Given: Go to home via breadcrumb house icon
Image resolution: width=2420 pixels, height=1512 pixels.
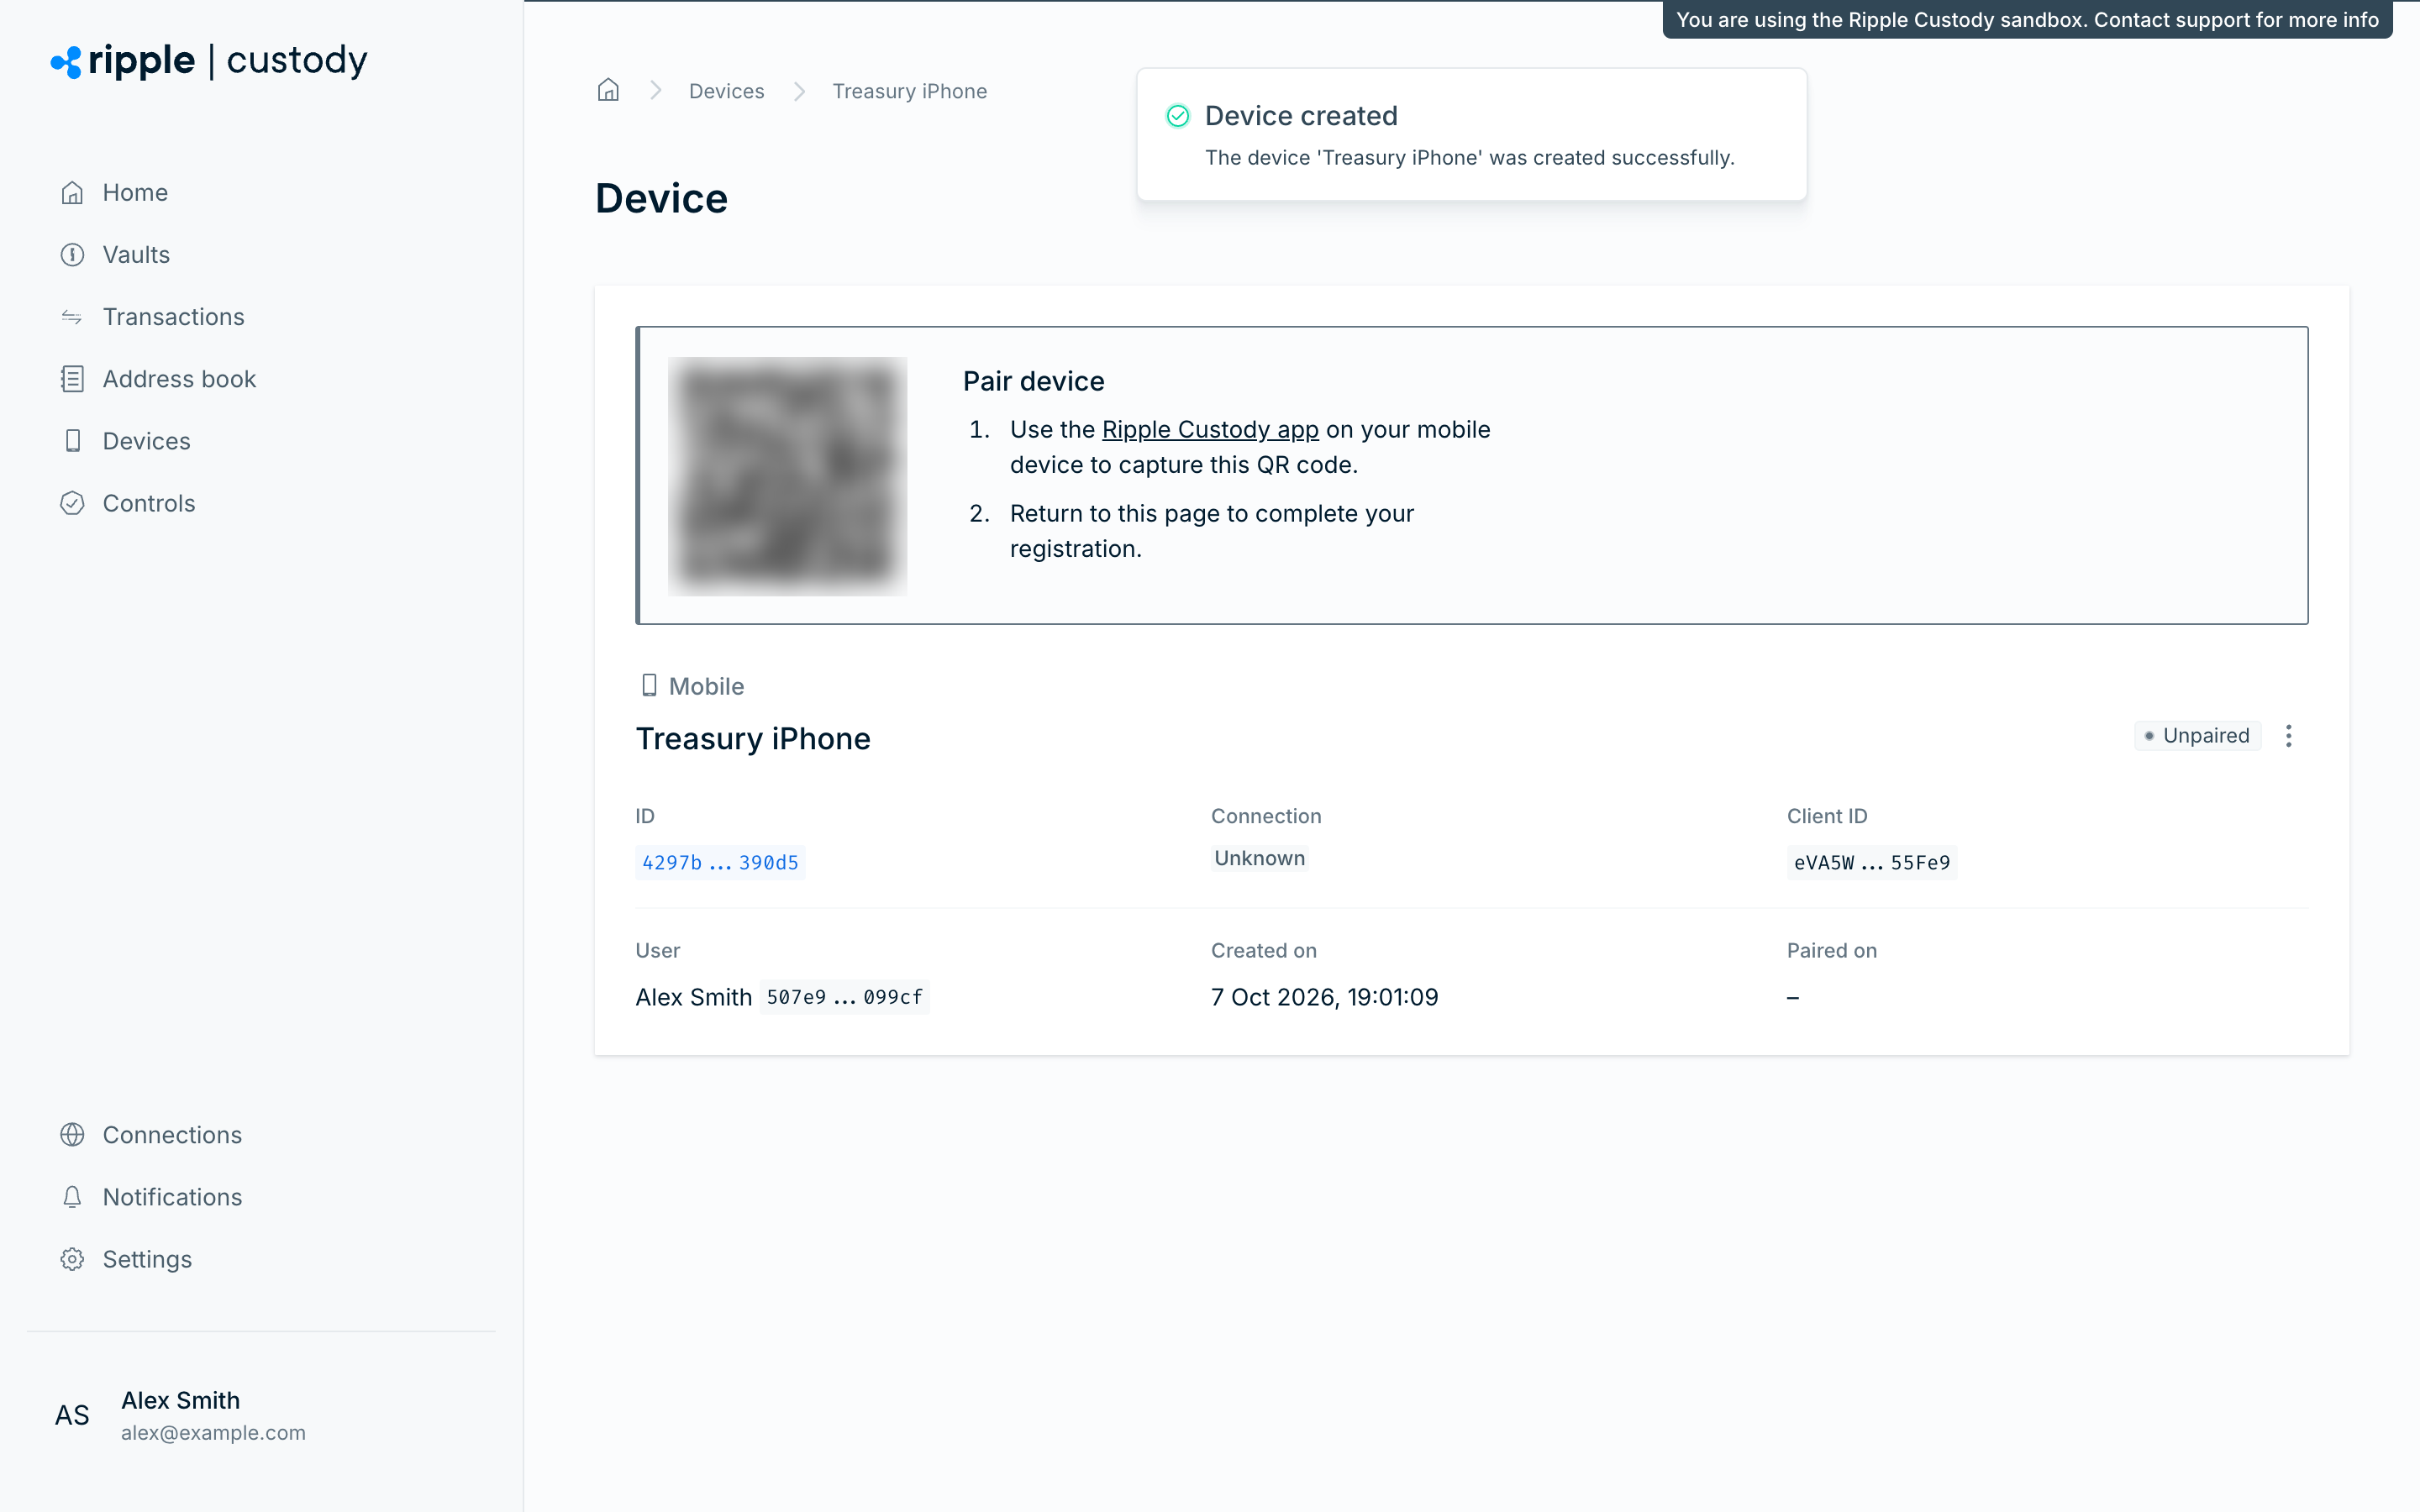Looking at the screenshot, I should click(608, 91).
